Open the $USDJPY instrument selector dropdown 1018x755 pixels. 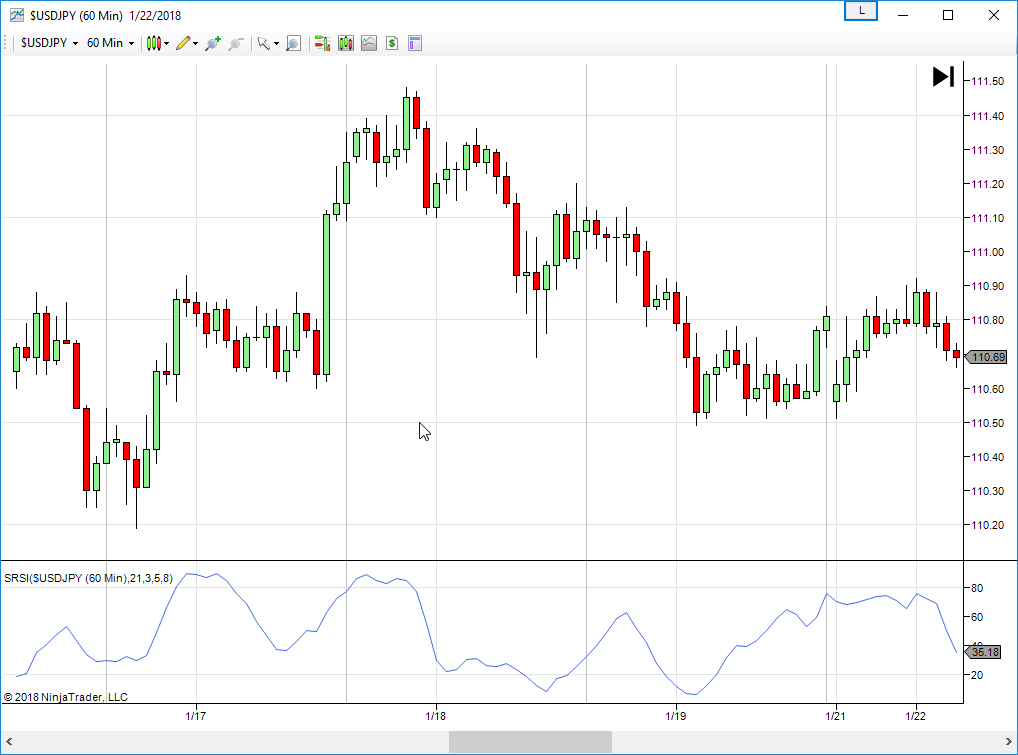(x=49, y=43)
